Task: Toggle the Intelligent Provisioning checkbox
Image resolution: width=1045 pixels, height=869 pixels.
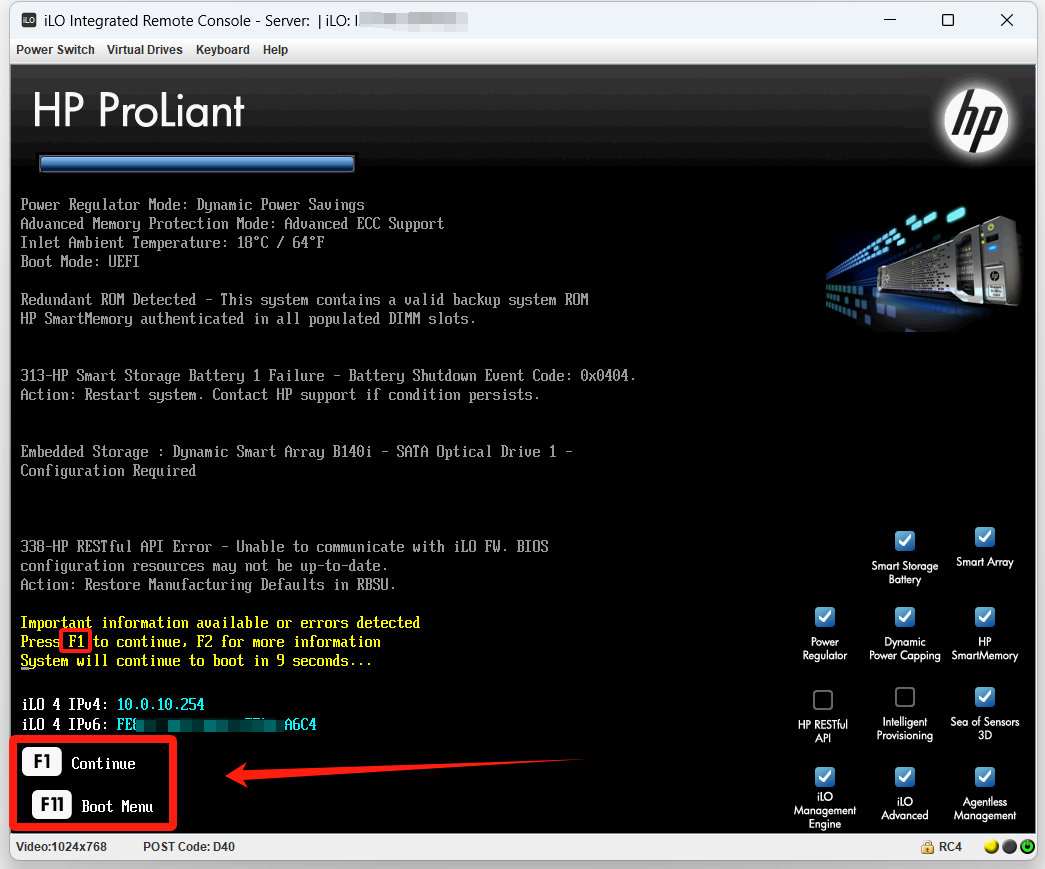Action: [904, 697]
